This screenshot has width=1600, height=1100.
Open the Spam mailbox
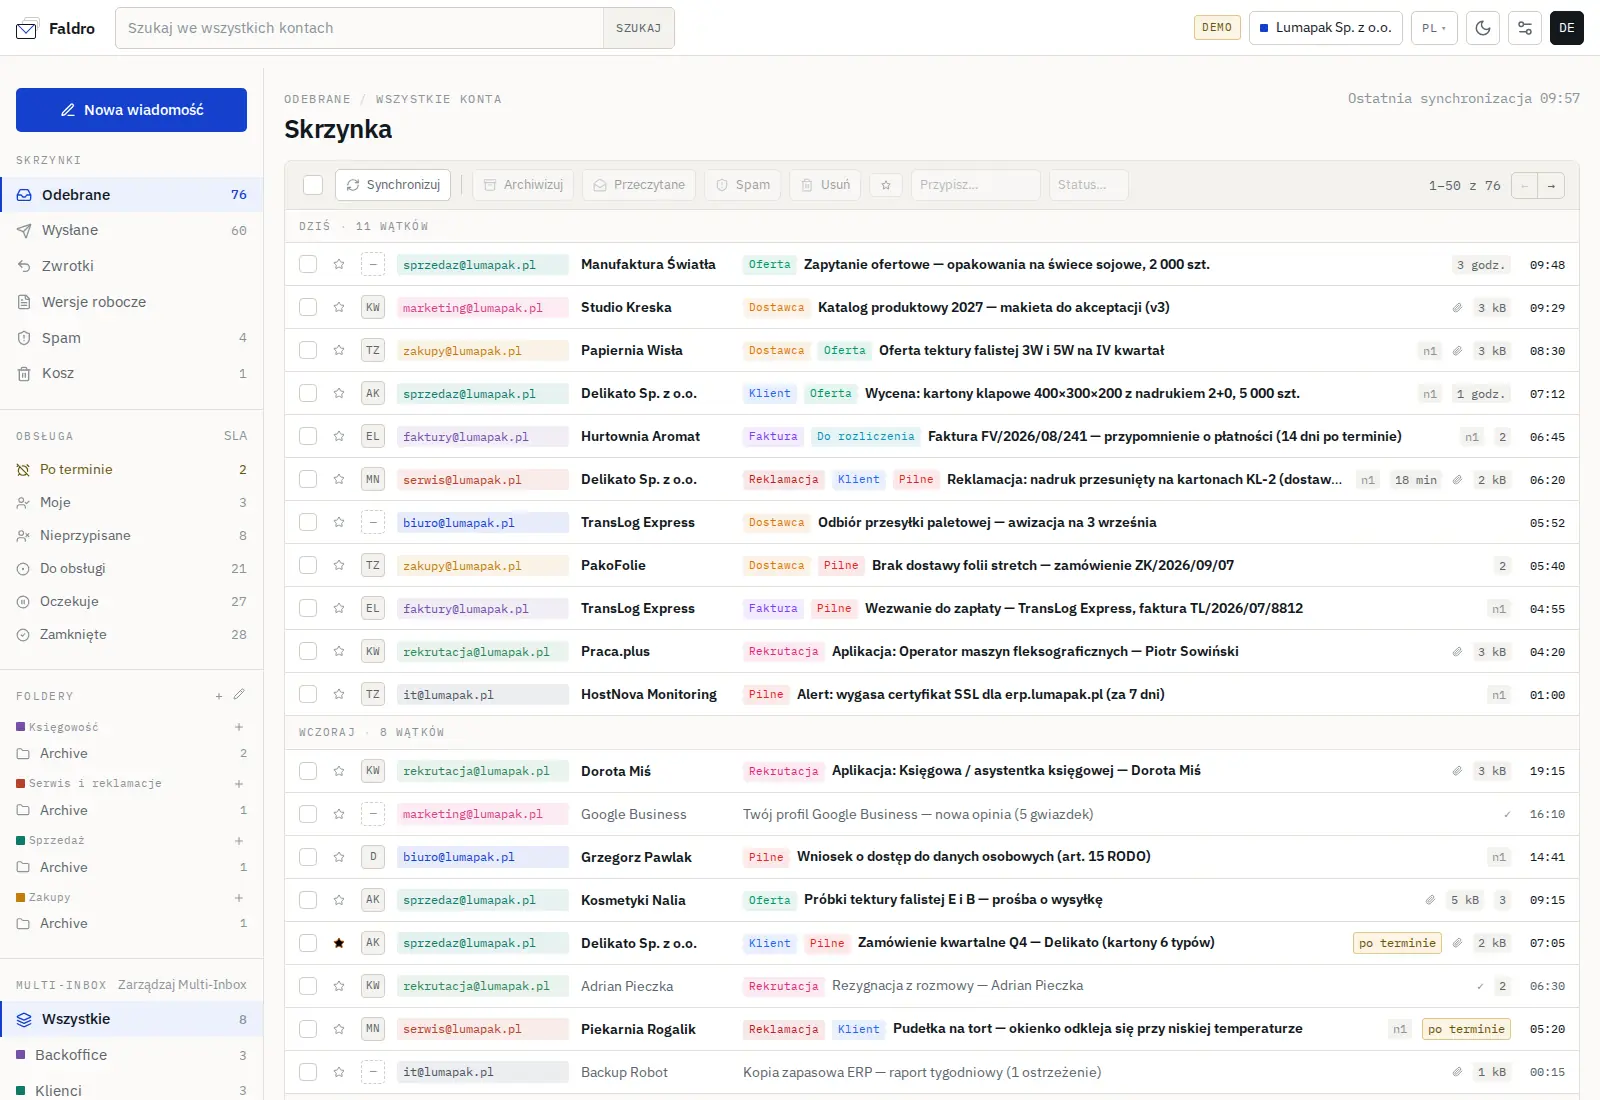[131, 338]
